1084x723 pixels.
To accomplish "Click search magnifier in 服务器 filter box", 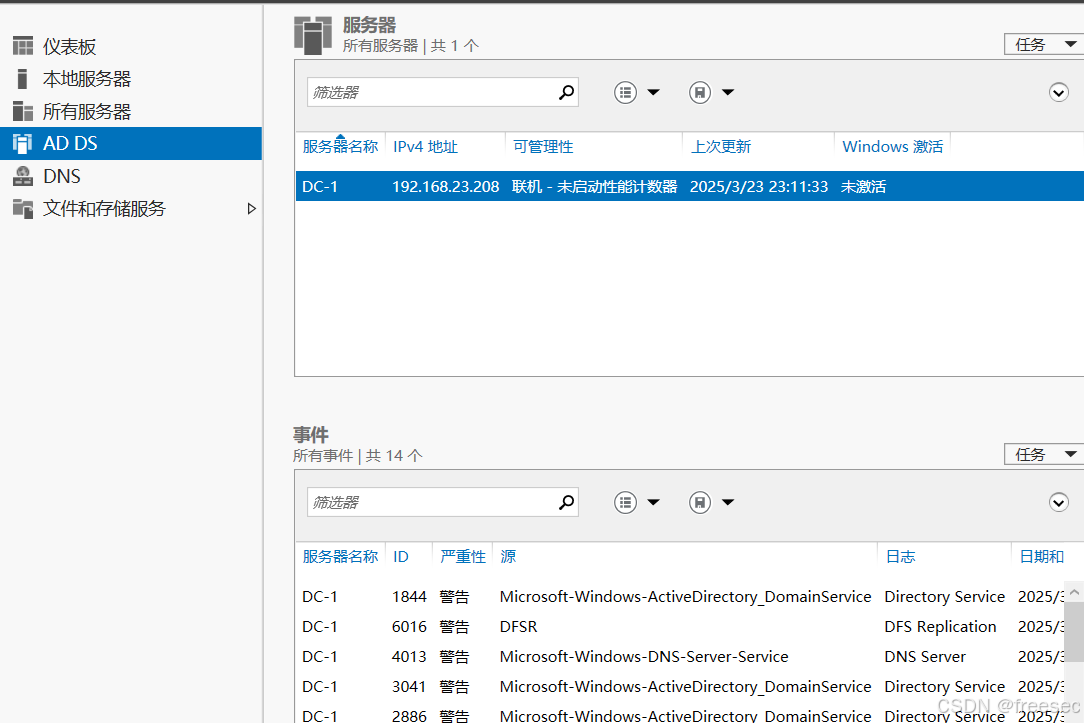I will (x=566, y=92).
